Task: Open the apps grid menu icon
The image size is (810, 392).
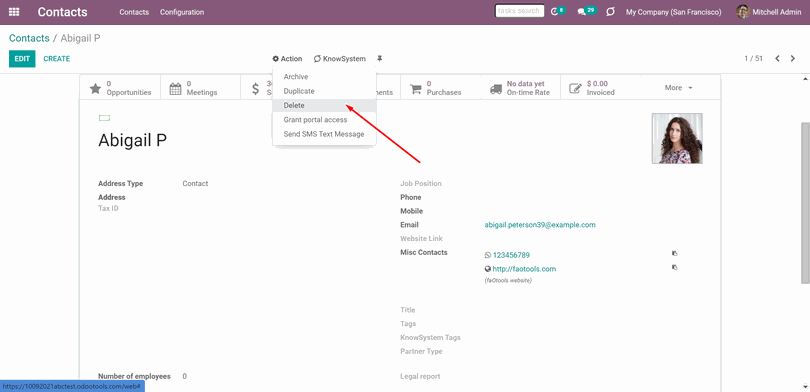Action: [14, 12]
